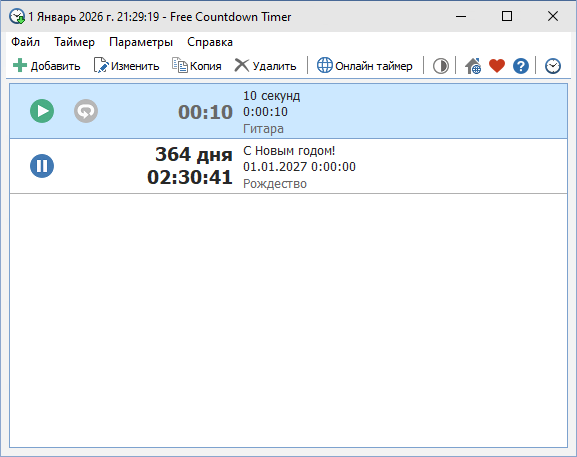Open the Справка menu

point(210,42)
